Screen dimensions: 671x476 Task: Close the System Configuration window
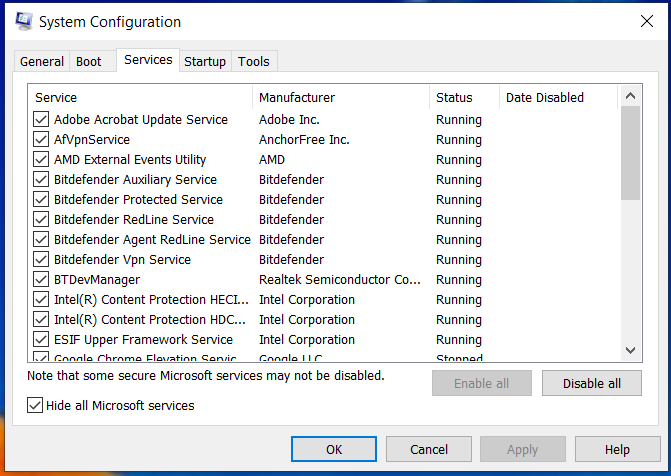click(647, 21)
